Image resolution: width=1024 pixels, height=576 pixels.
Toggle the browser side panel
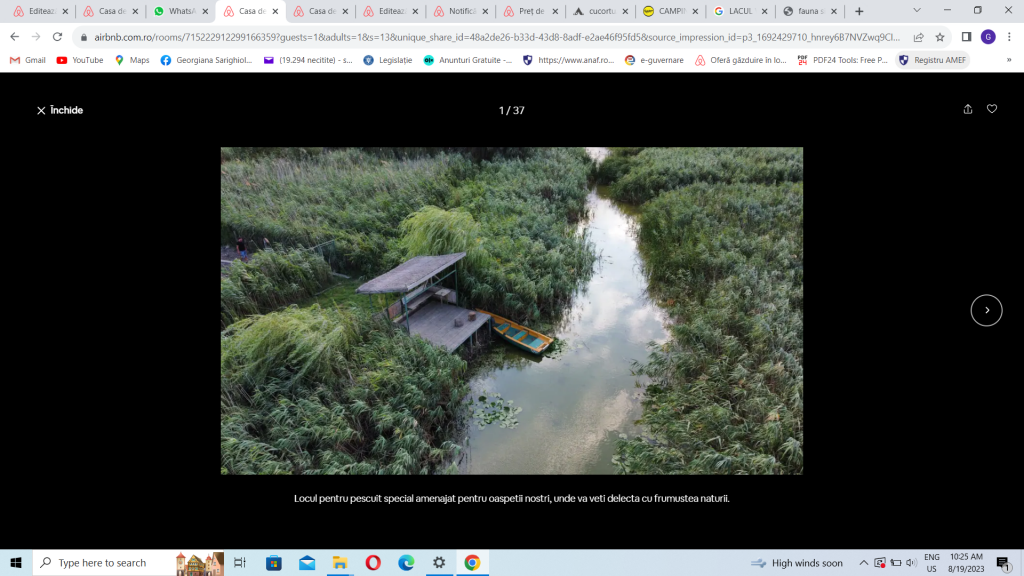click(966, 37)
